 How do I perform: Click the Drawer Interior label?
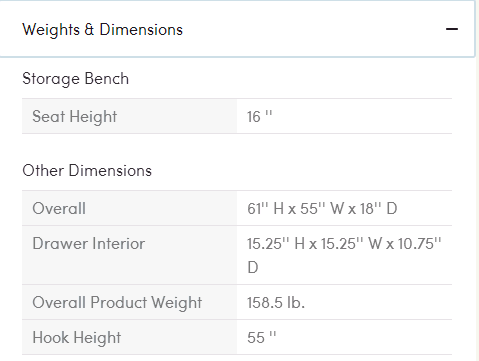pos(89,244)
